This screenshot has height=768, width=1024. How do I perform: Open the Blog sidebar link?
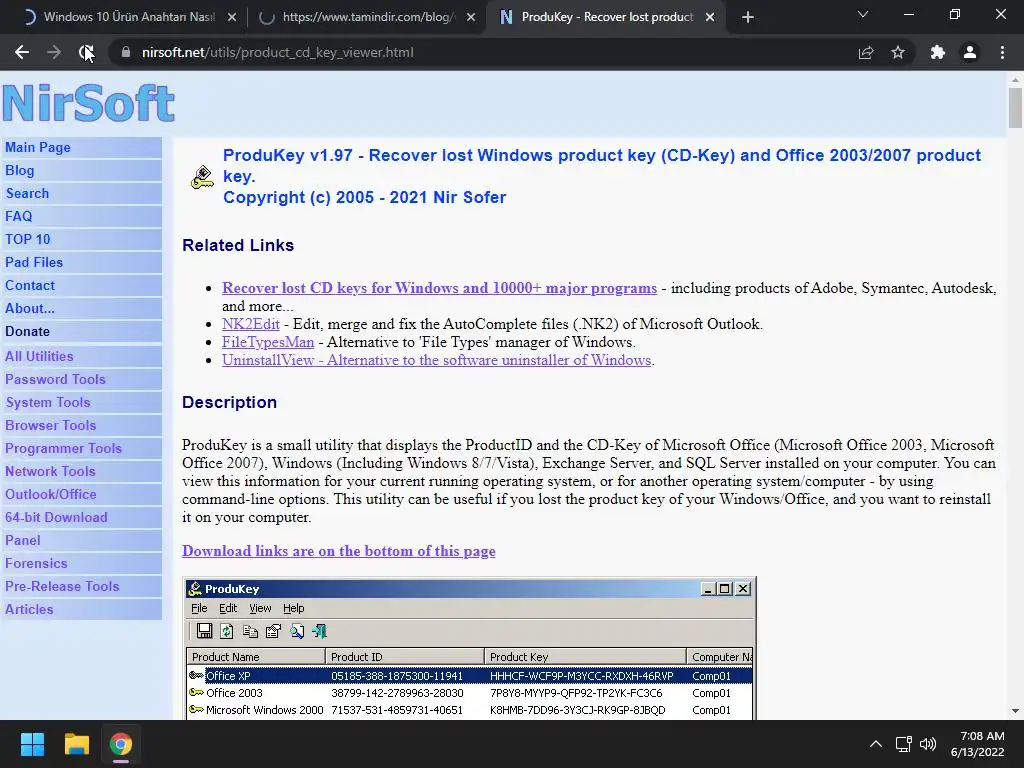point(82,170)
